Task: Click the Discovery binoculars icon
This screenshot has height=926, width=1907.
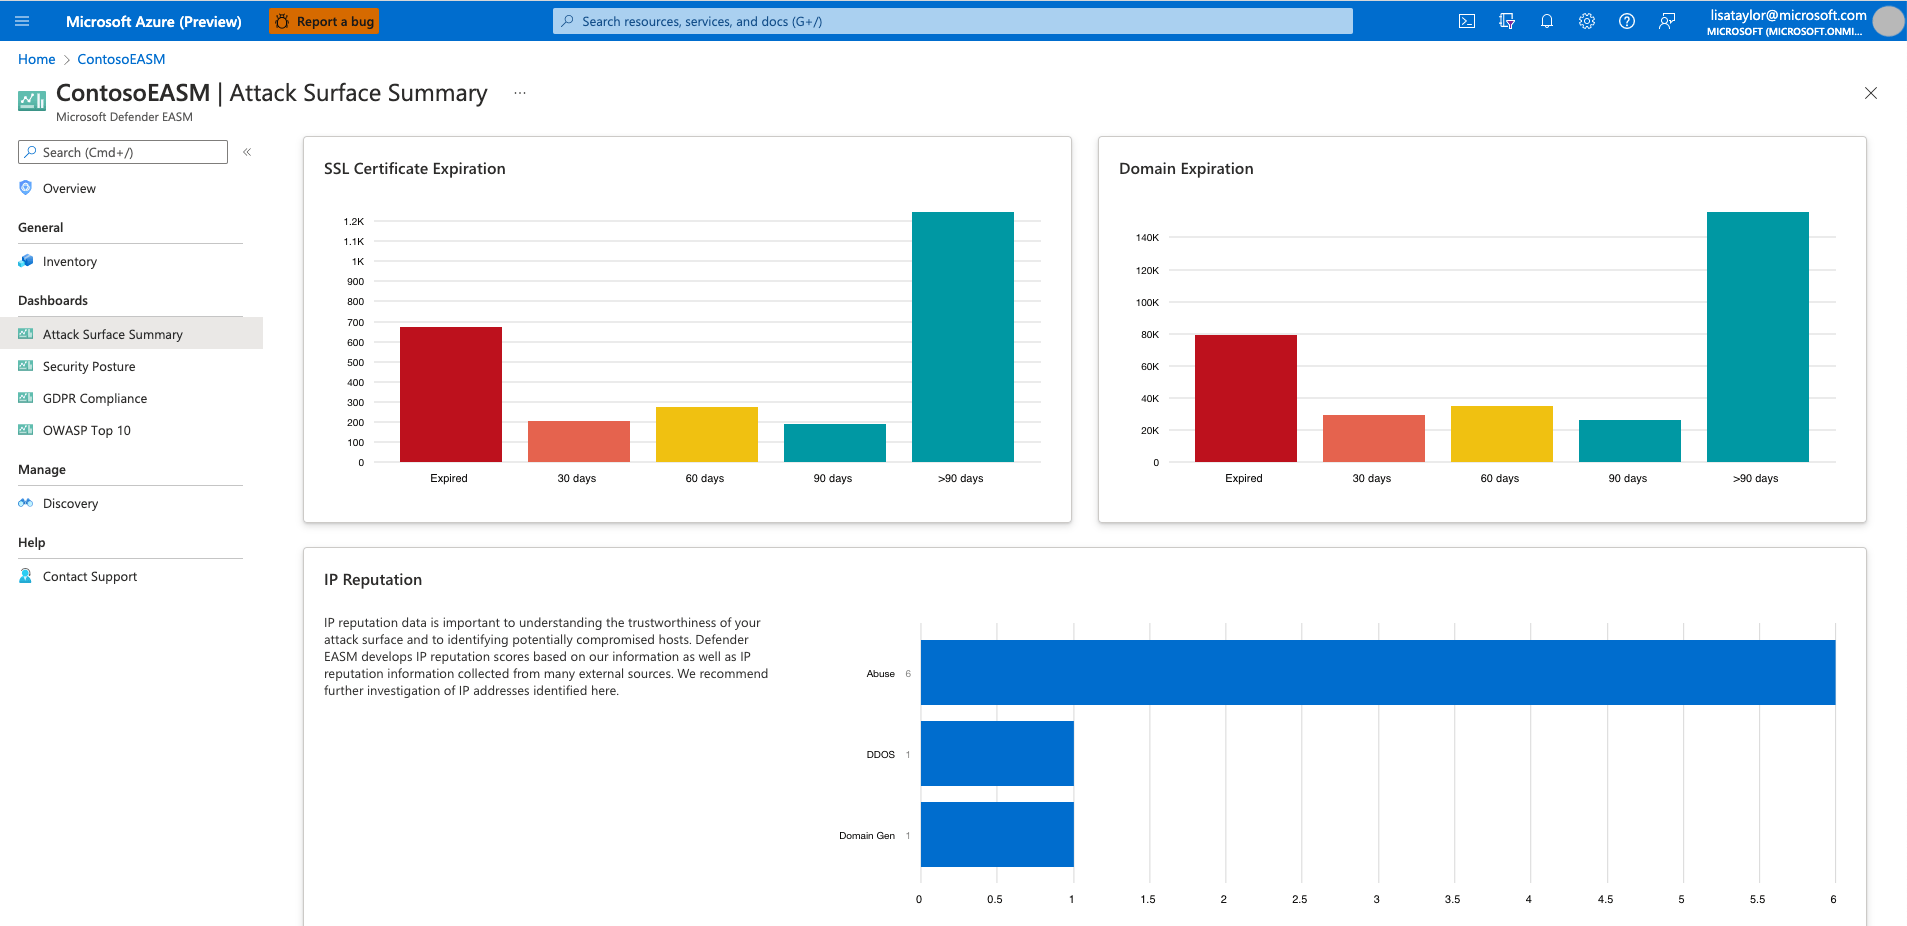Action: coord(26,503)
